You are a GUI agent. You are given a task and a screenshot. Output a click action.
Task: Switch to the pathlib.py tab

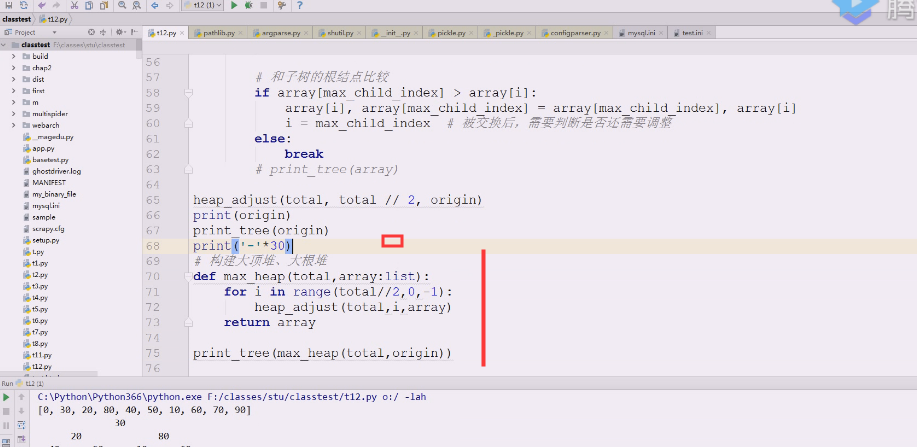pos(219,33)
